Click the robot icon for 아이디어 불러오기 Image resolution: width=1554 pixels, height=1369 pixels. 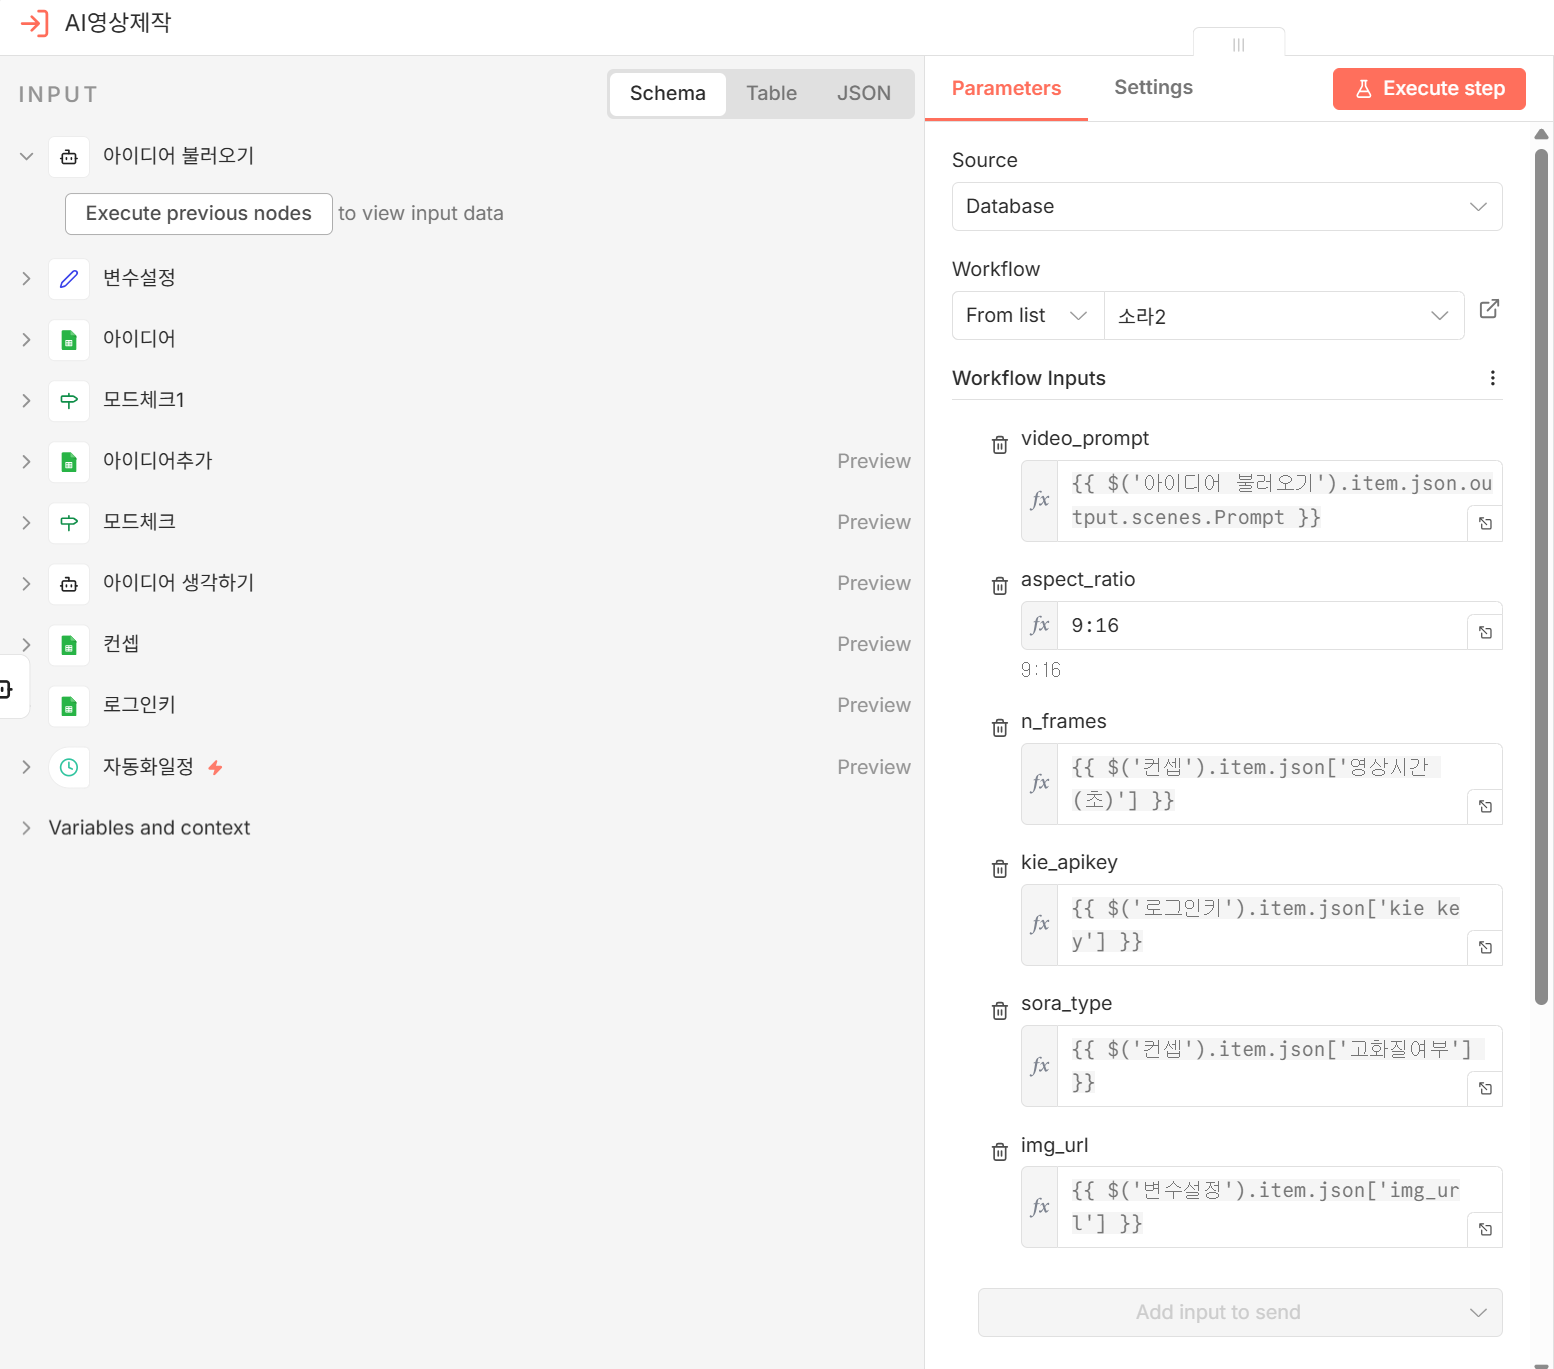(69, 157)
